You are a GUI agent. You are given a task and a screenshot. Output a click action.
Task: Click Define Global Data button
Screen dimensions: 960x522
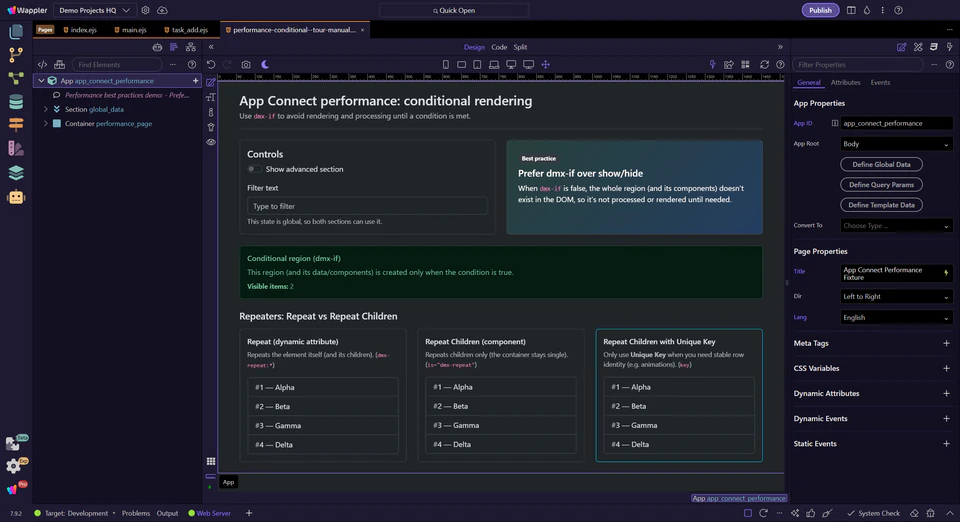881,164
